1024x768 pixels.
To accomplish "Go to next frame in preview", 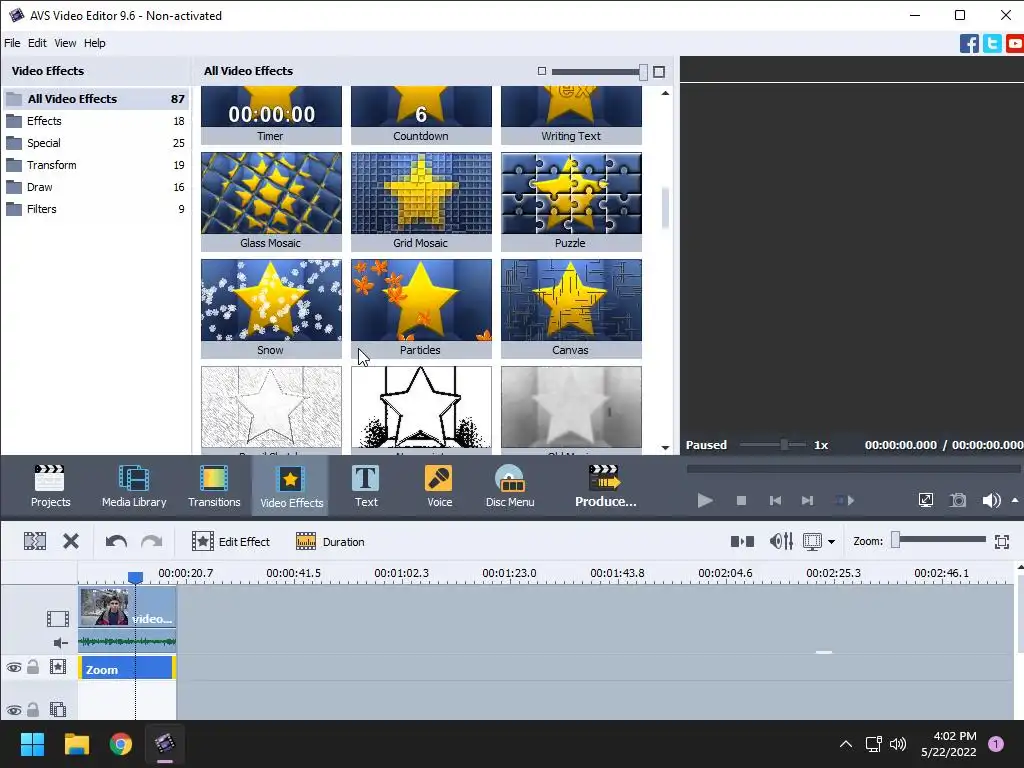I will coord(807,500).
